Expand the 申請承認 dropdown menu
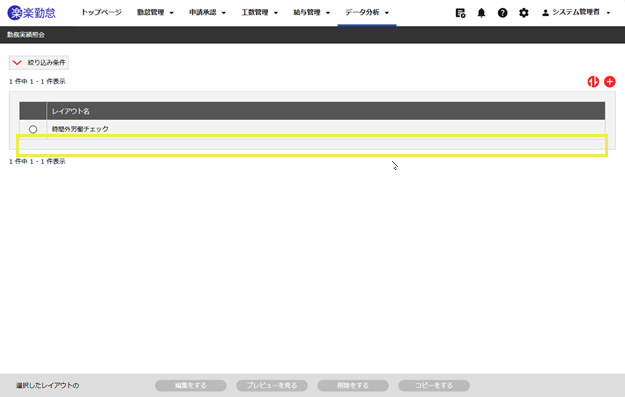The image size is (625, 397). point(207,12)
